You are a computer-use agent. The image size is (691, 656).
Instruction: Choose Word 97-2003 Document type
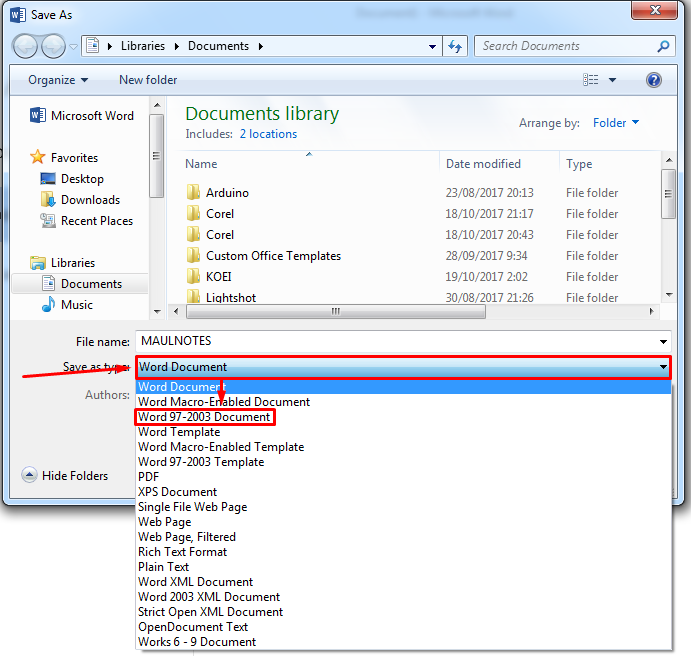[x=404, y=417]
